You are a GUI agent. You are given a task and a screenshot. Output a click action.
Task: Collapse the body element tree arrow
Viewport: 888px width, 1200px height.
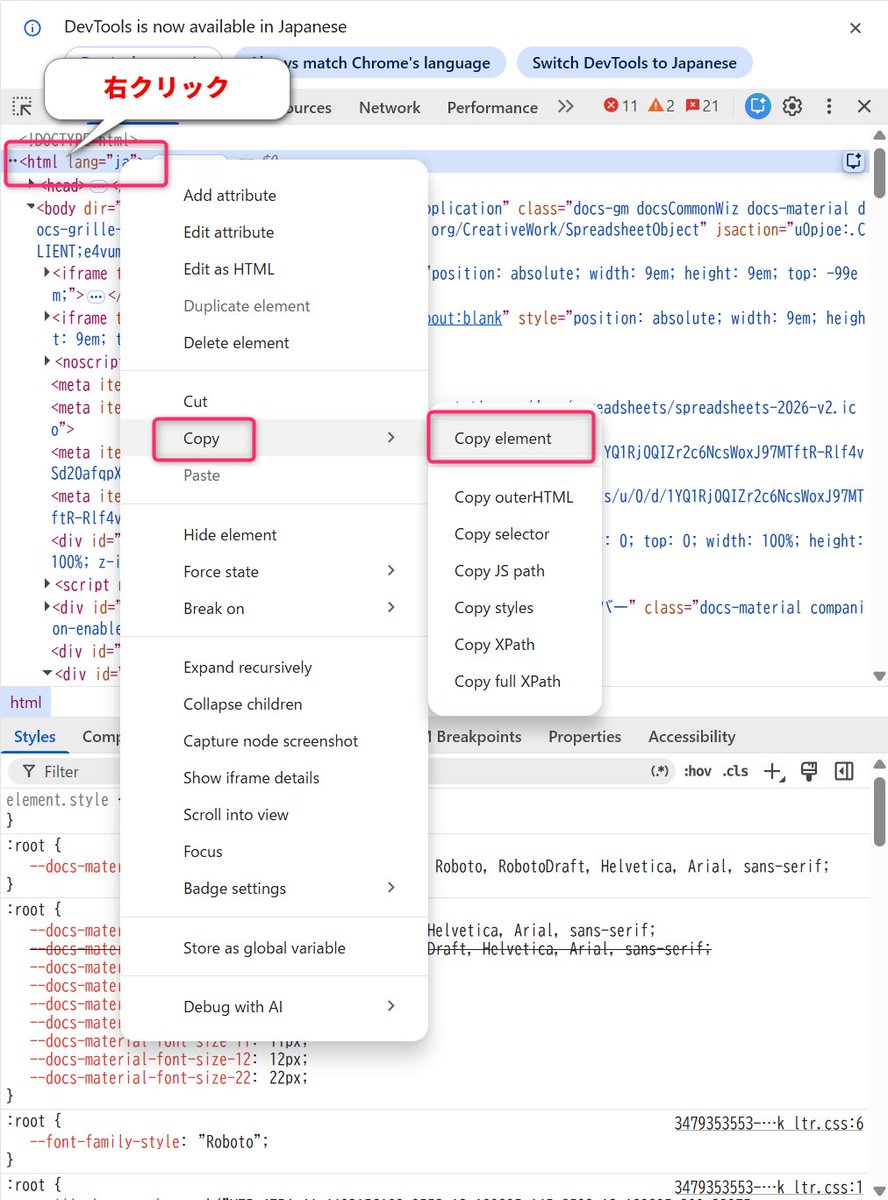(x=30, y=208)
